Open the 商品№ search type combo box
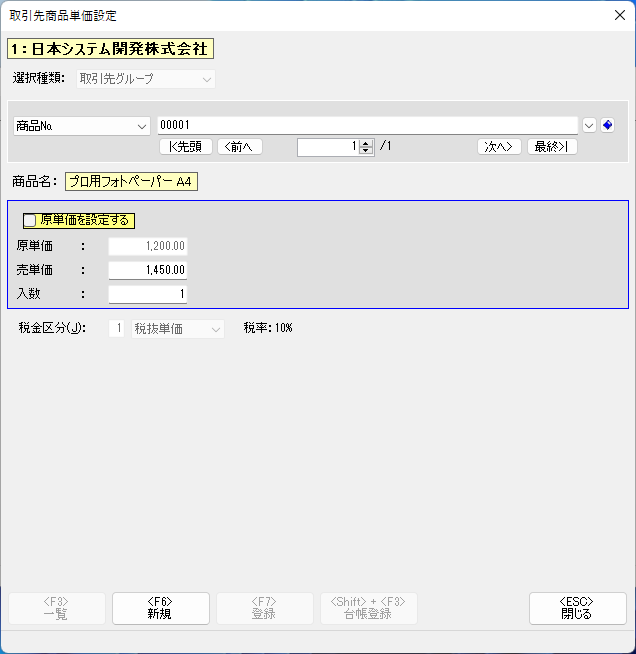The width and height of the screenshot is (636, 654). coord(82,126)
